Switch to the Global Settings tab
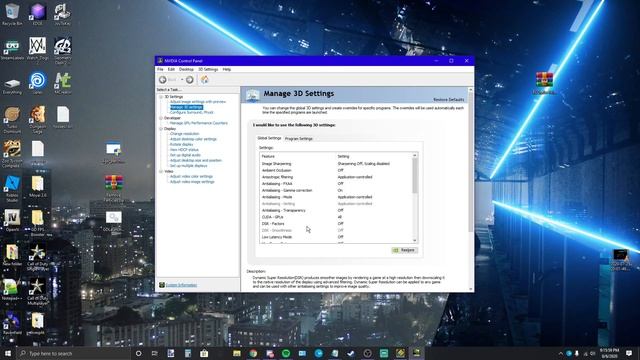Viewport: 640px width, 360px height. [269, 138]
